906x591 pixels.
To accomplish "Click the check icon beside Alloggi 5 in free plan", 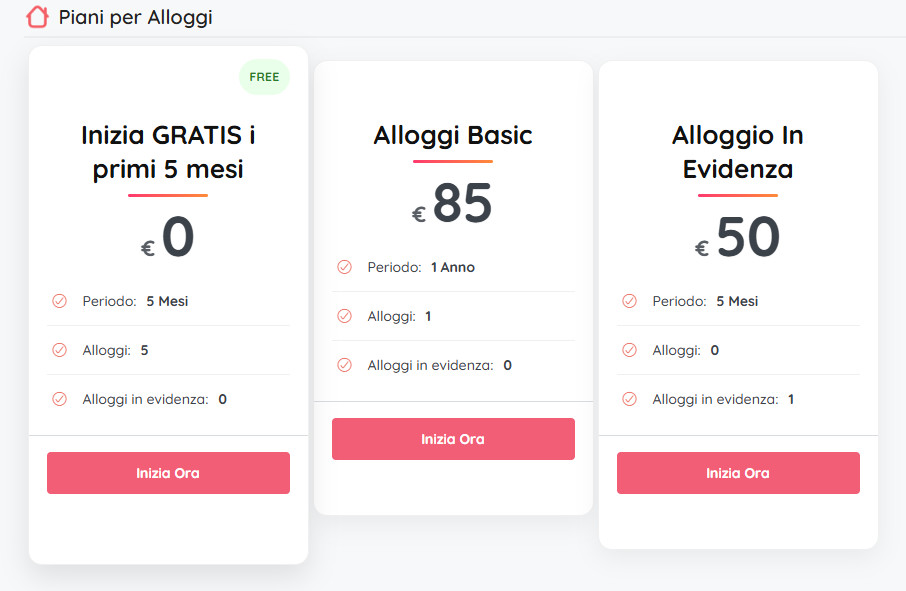I will point(59,350).
